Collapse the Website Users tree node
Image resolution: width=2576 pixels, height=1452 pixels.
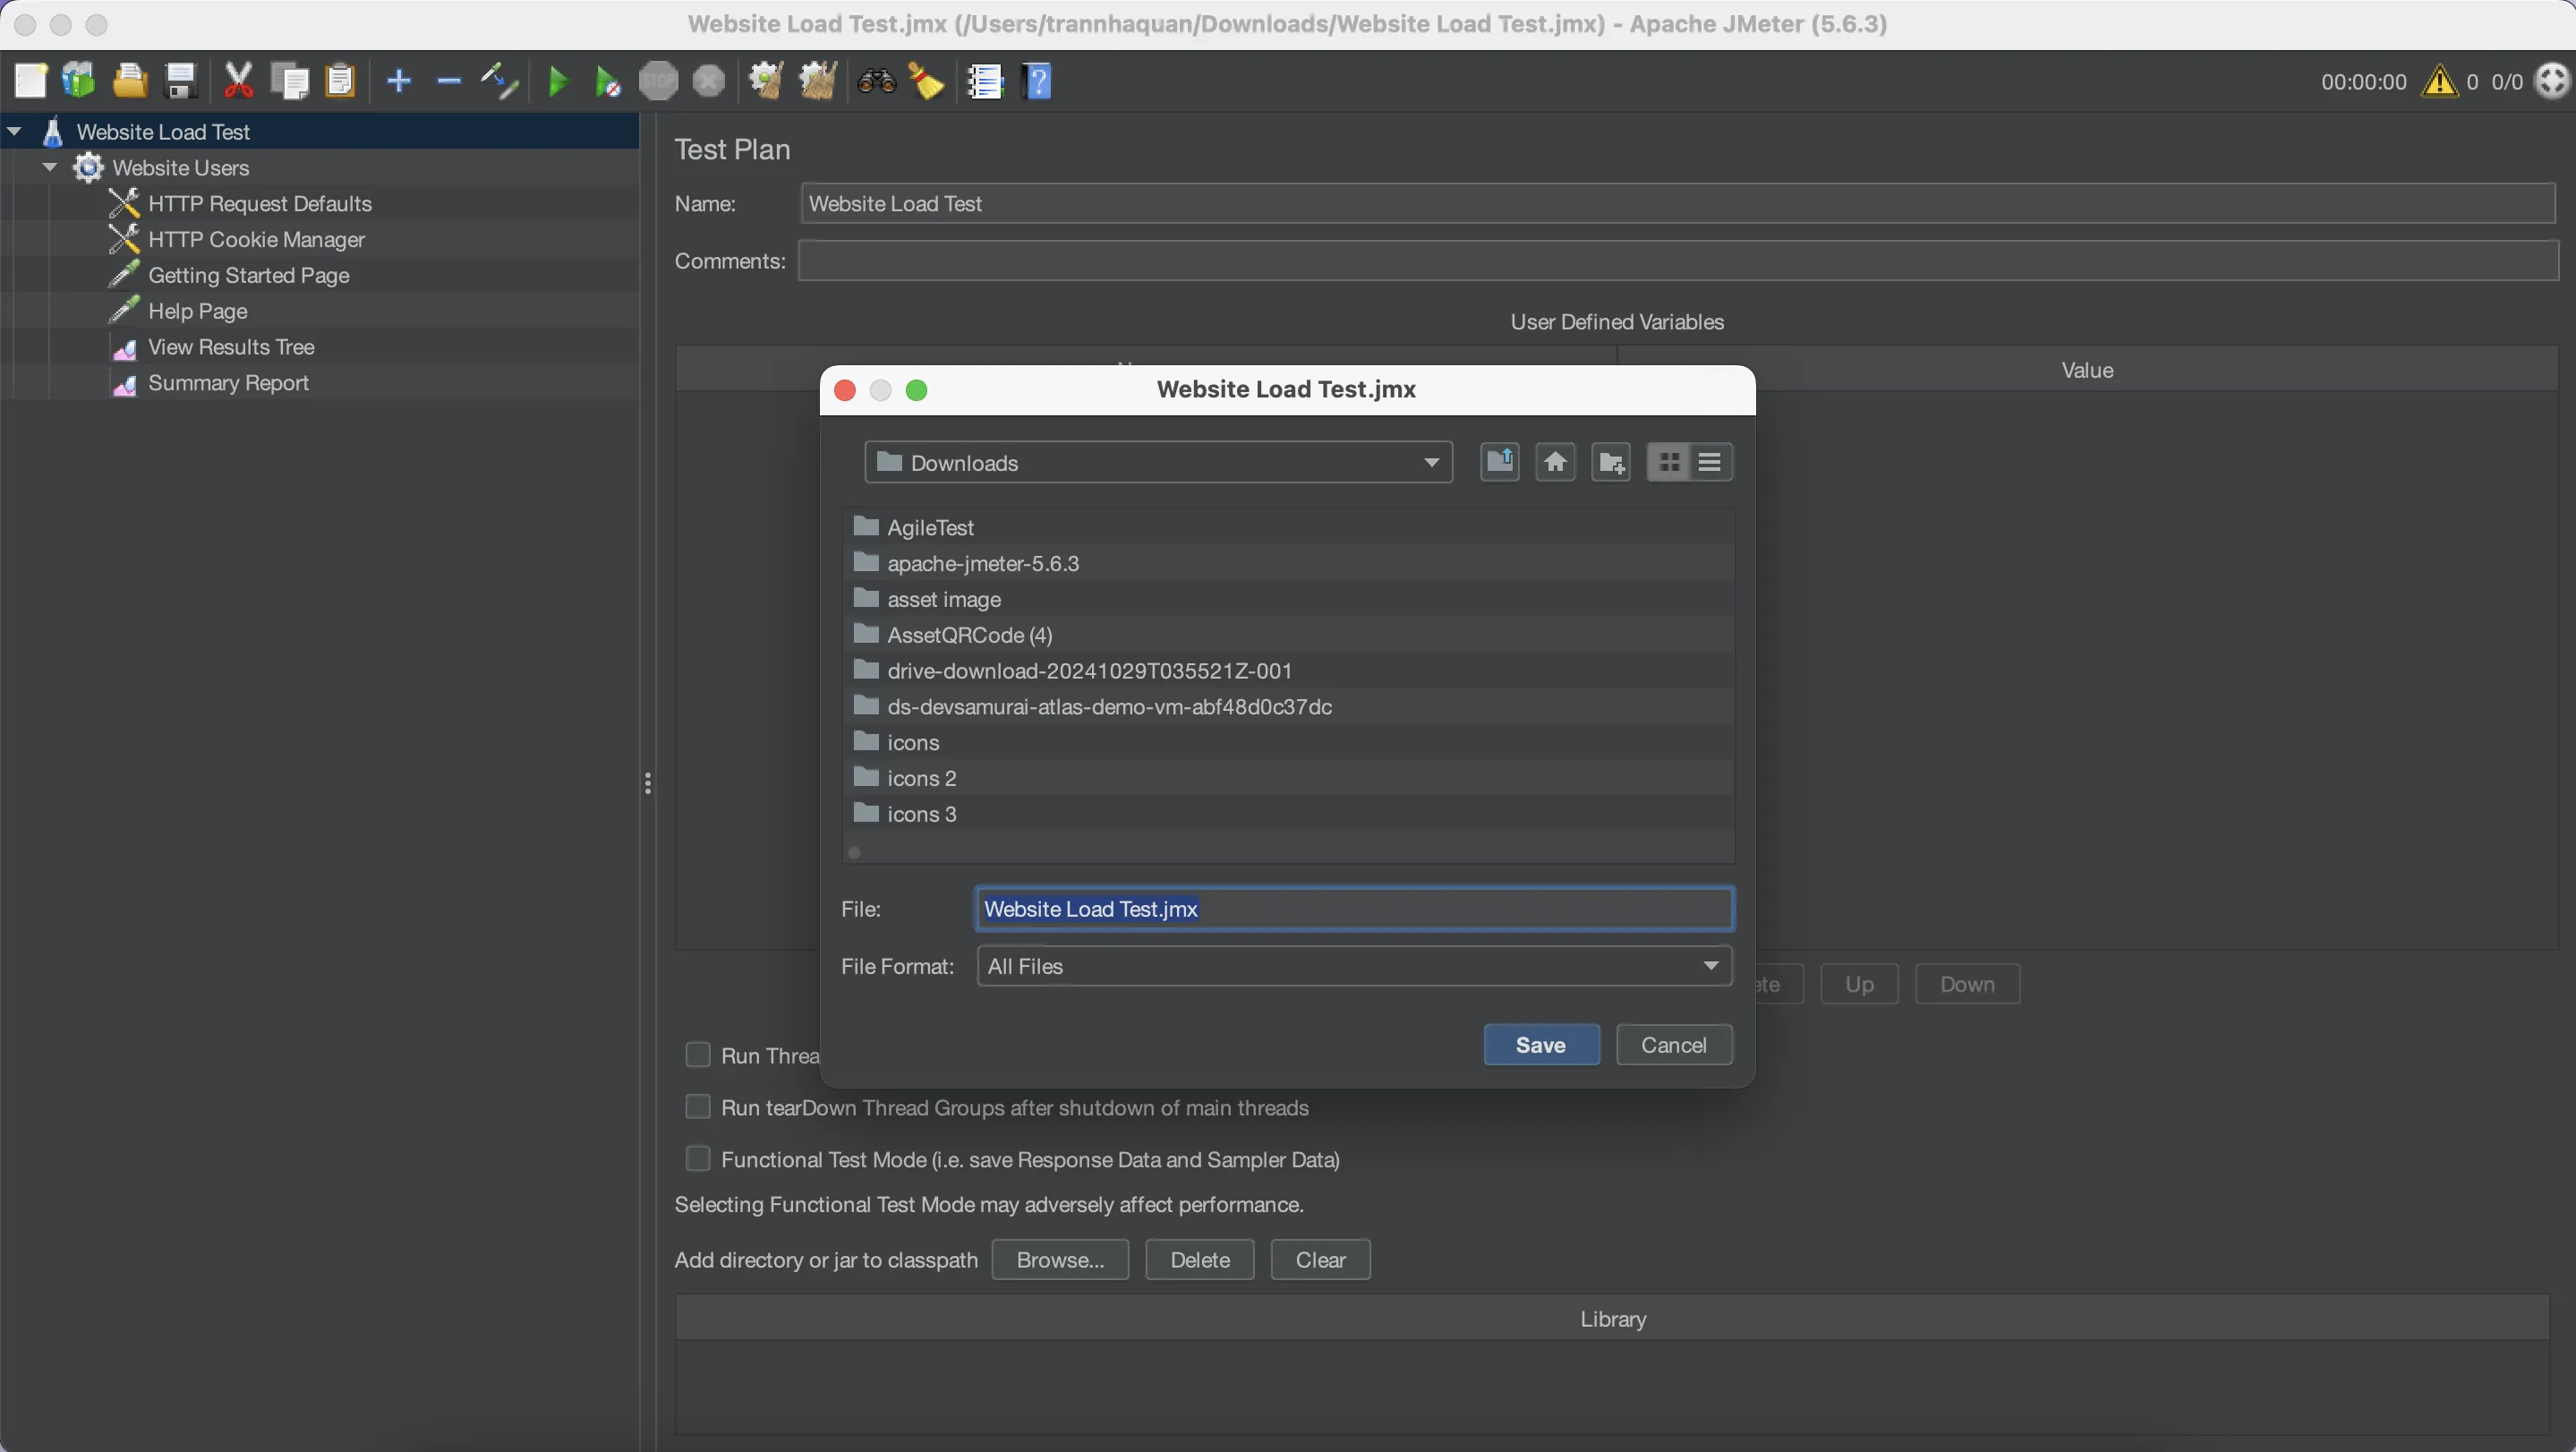[49, 167]
